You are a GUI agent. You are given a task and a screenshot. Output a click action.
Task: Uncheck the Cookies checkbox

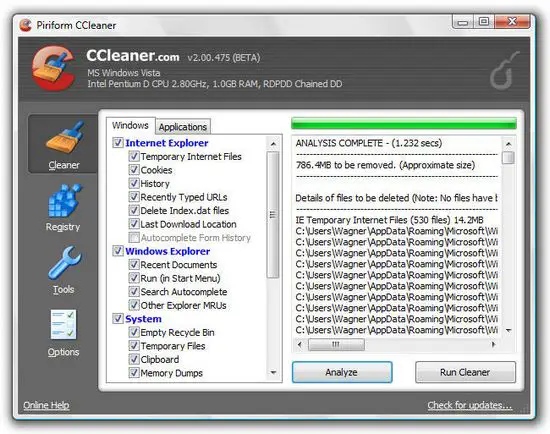[134, 170]
